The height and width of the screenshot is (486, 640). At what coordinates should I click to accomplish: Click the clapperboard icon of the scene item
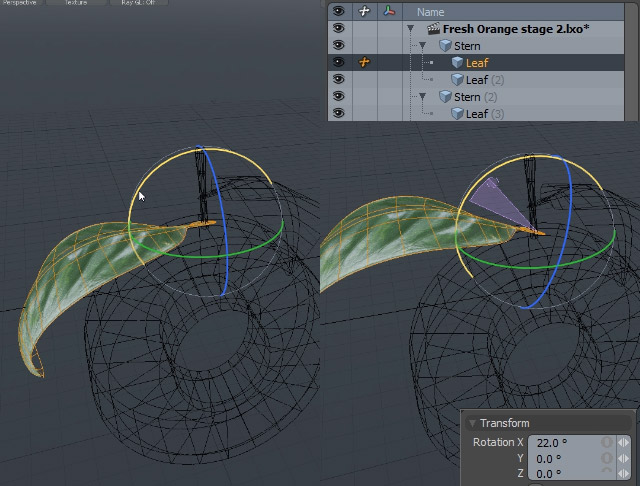433,29
